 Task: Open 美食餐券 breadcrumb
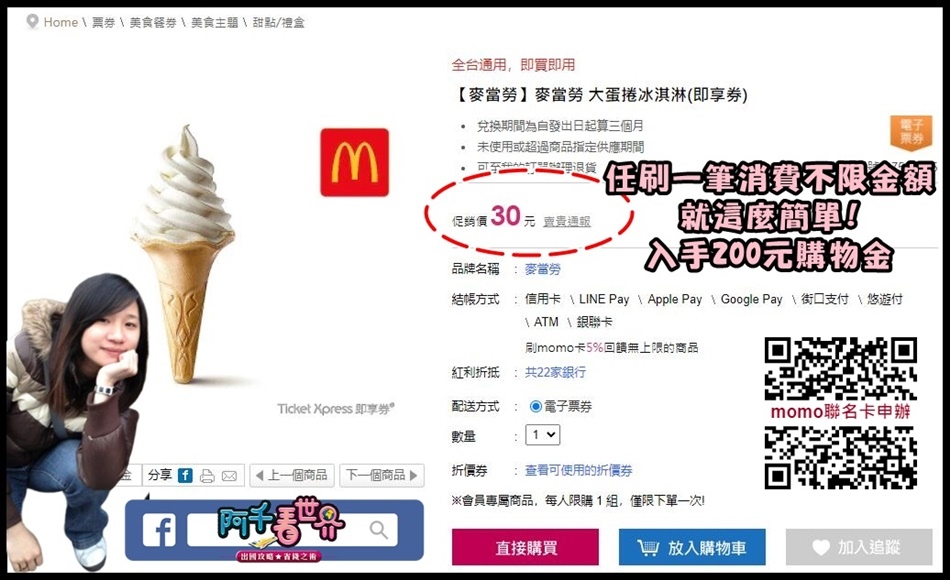[x=153, y=22]
